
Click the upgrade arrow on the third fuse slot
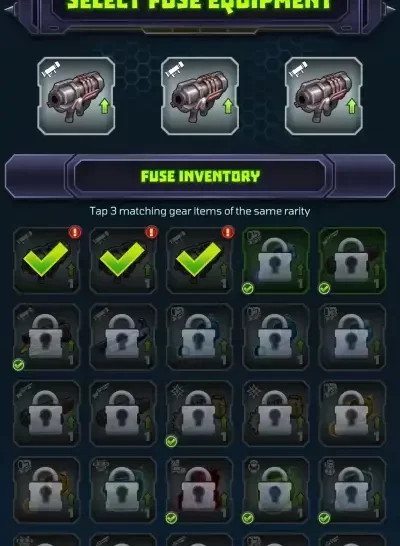tap(352, 106)
